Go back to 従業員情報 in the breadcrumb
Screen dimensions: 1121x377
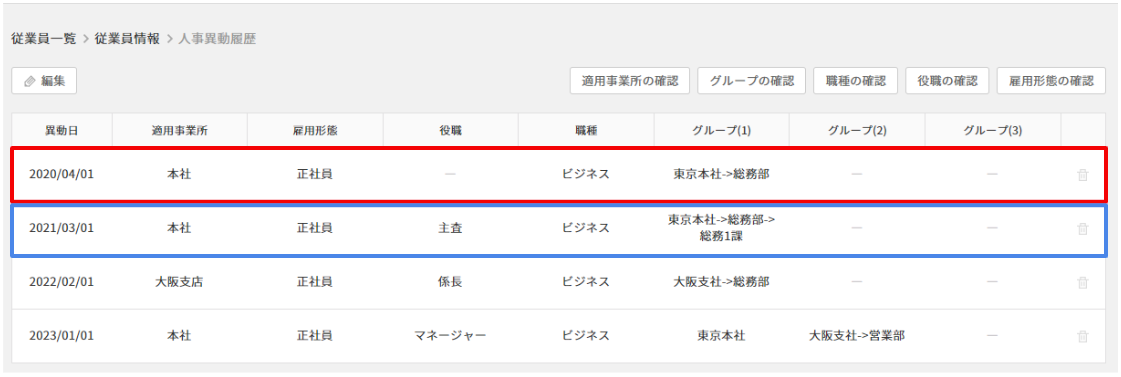coord(127,39)
